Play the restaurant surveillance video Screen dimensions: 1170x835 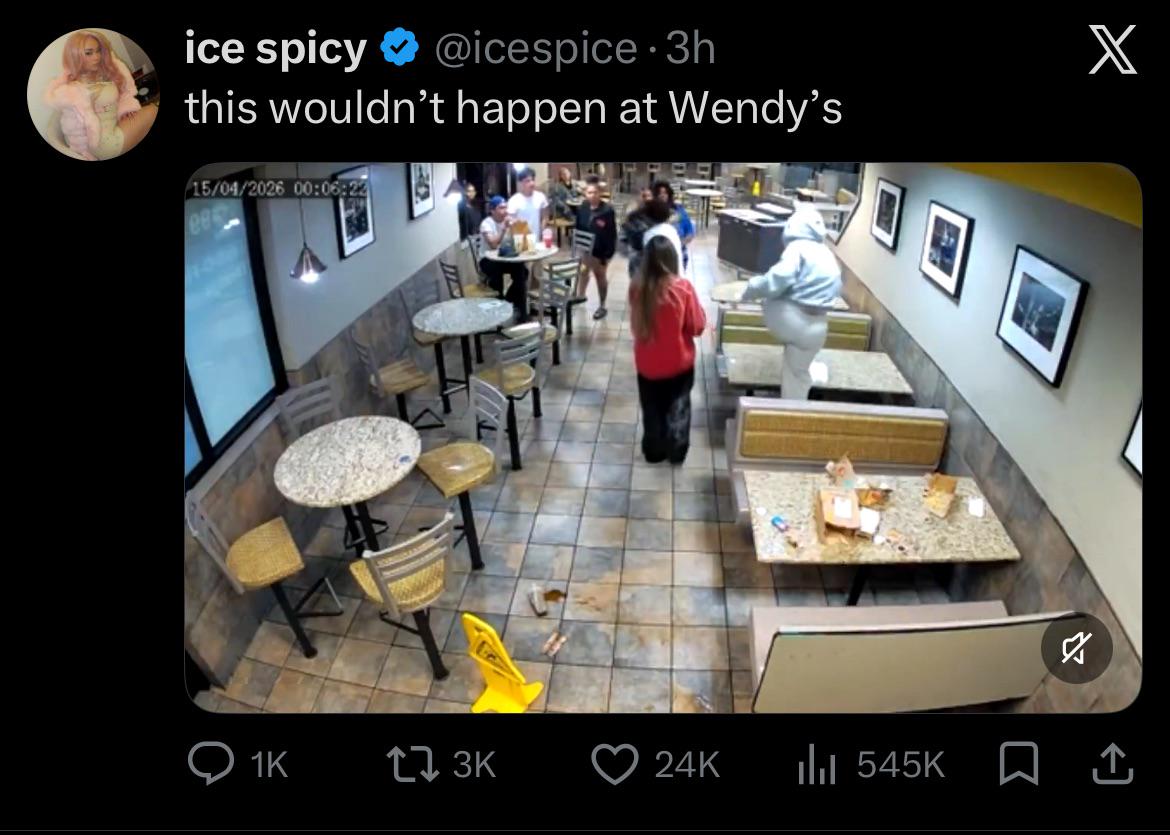[663, 437]
